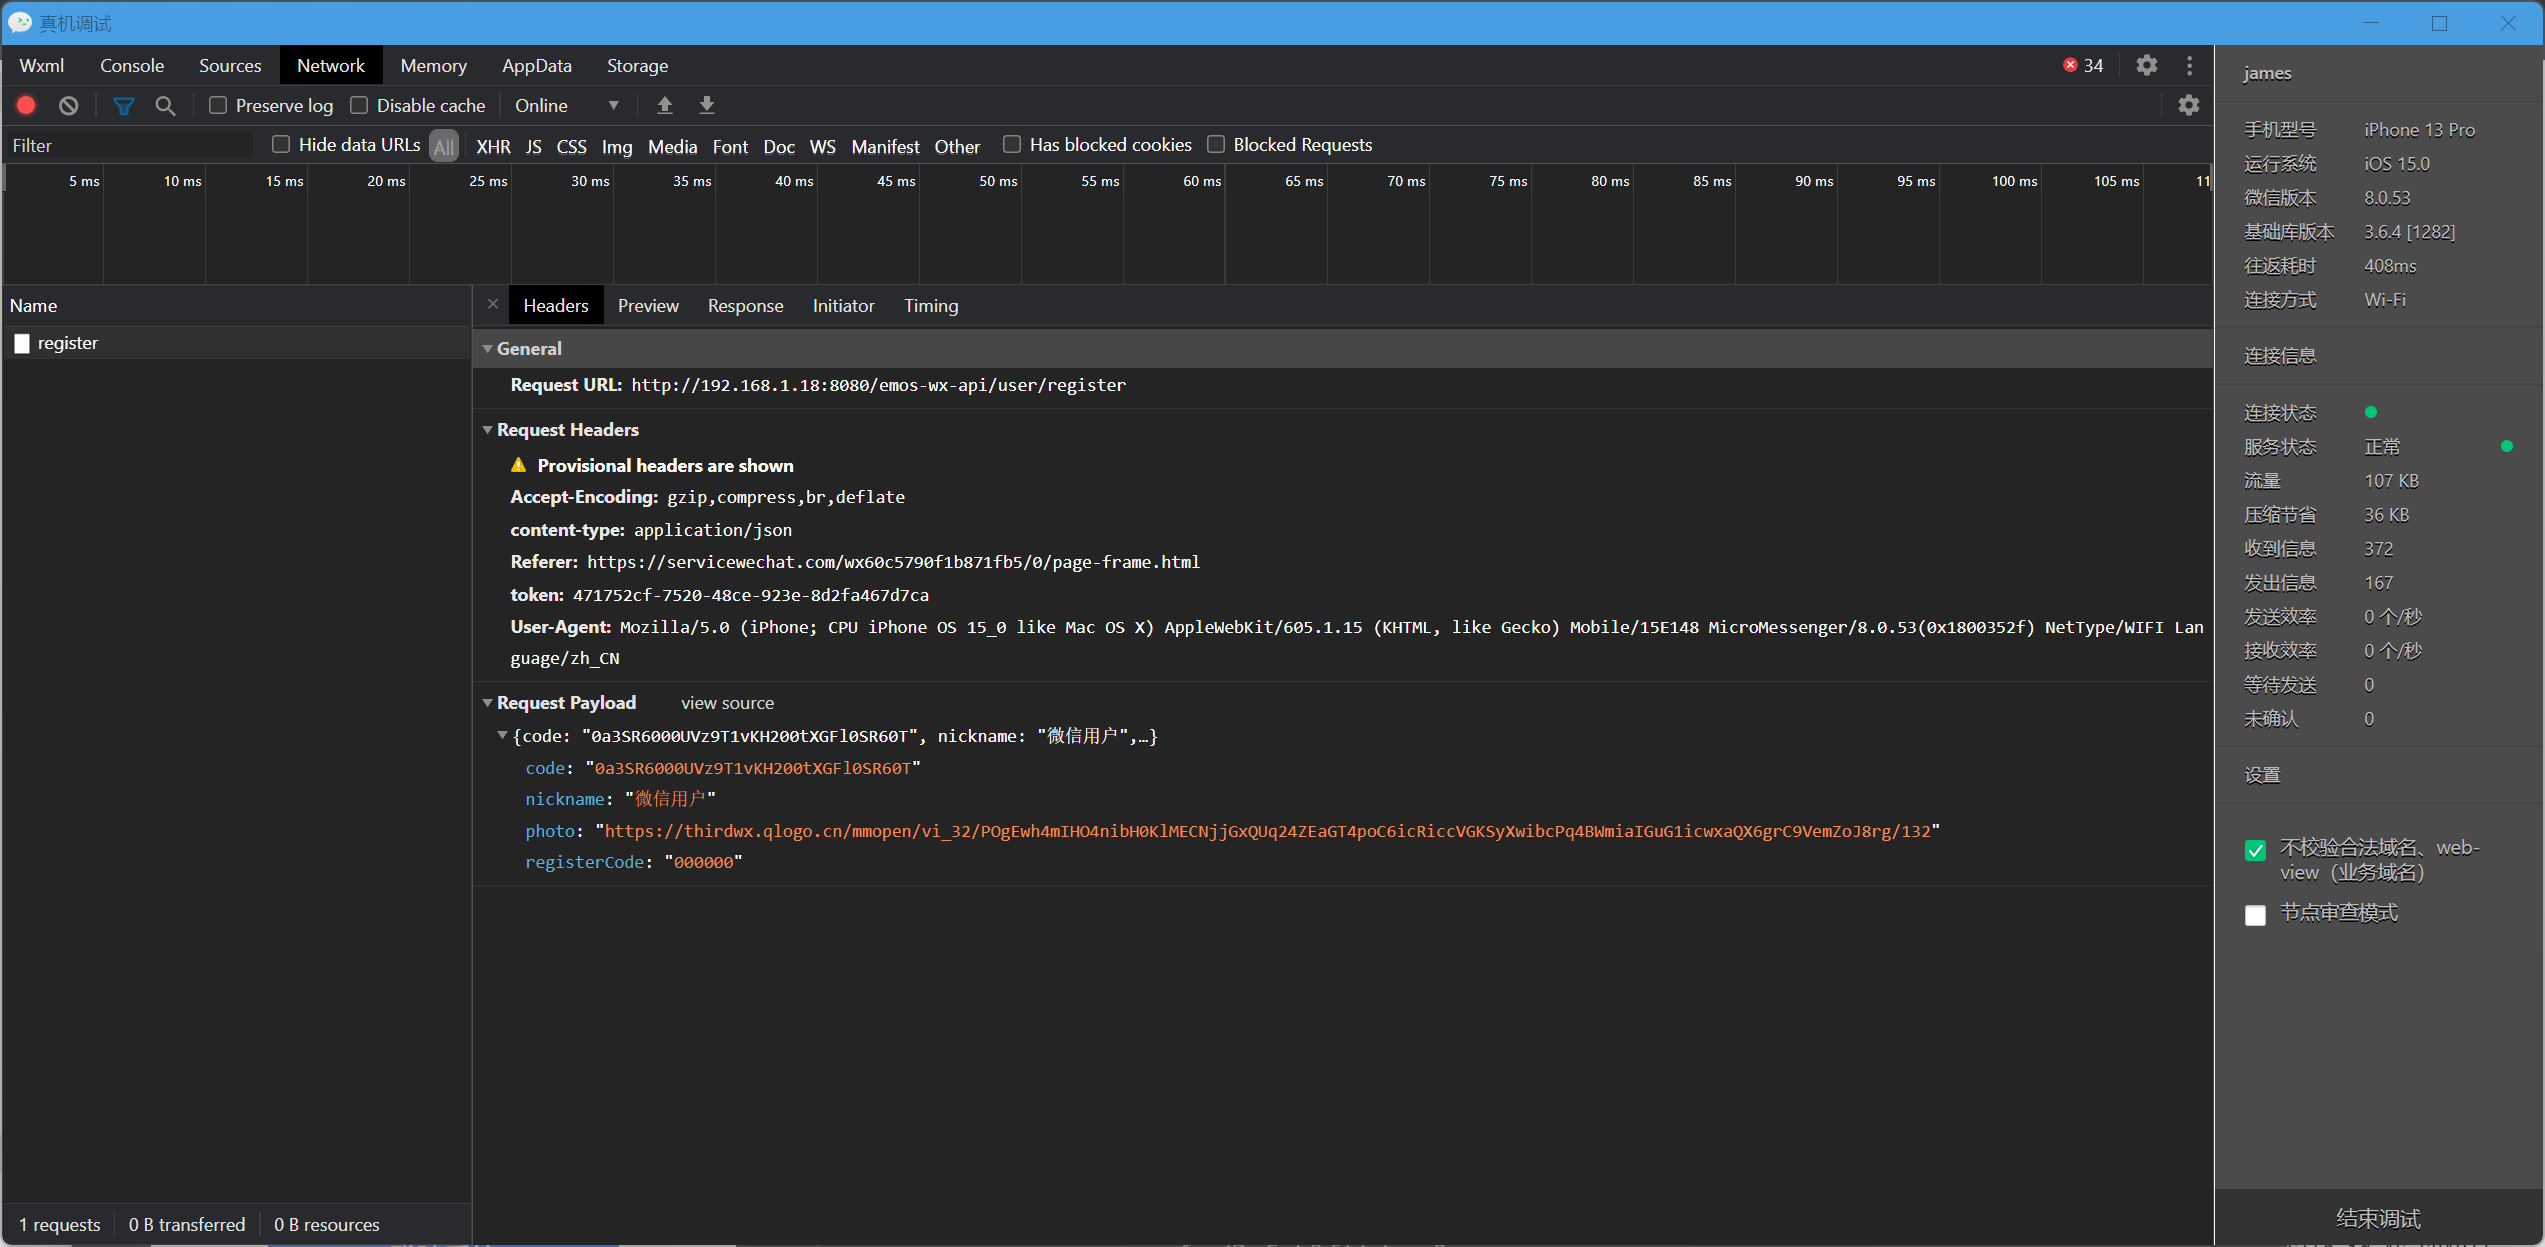
Task: Open DevTools settings gear beside error count
Action: pos(2146,65)
